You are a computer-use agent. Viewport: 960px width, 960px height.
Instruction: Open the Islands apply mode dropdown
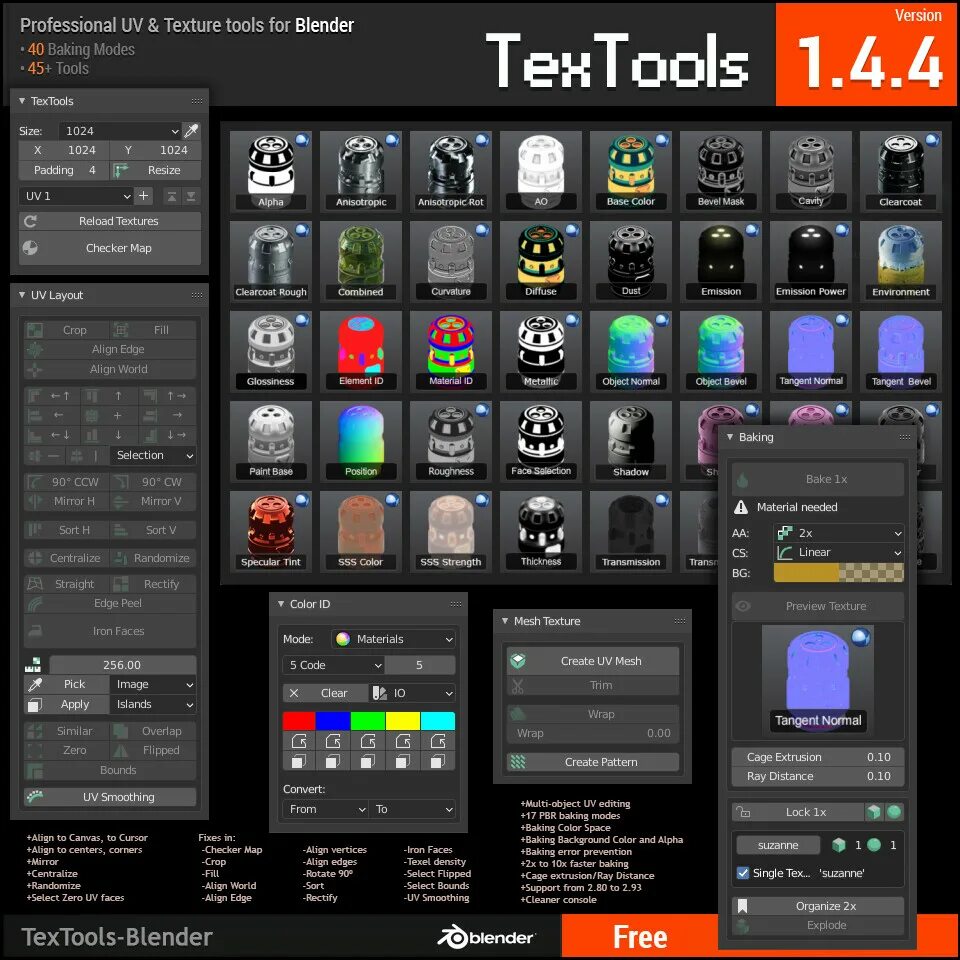(x=153, y=704)
